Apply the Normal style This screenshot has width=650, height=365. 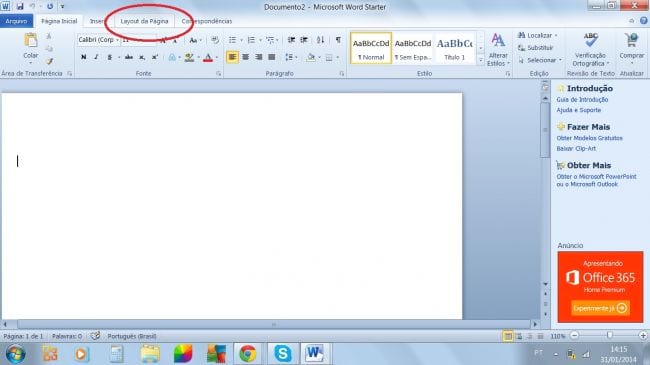click(x=371, y=48)
